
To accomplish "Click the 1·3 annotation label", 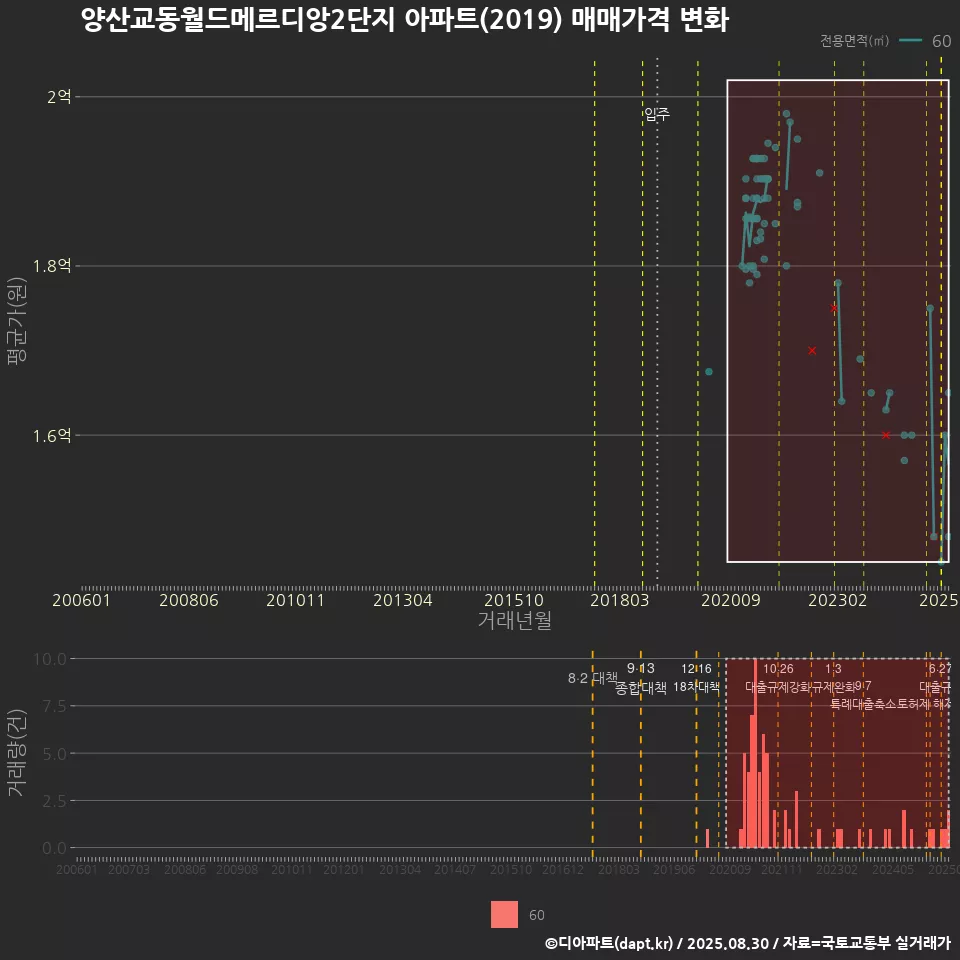I will [x=833, y=669].
